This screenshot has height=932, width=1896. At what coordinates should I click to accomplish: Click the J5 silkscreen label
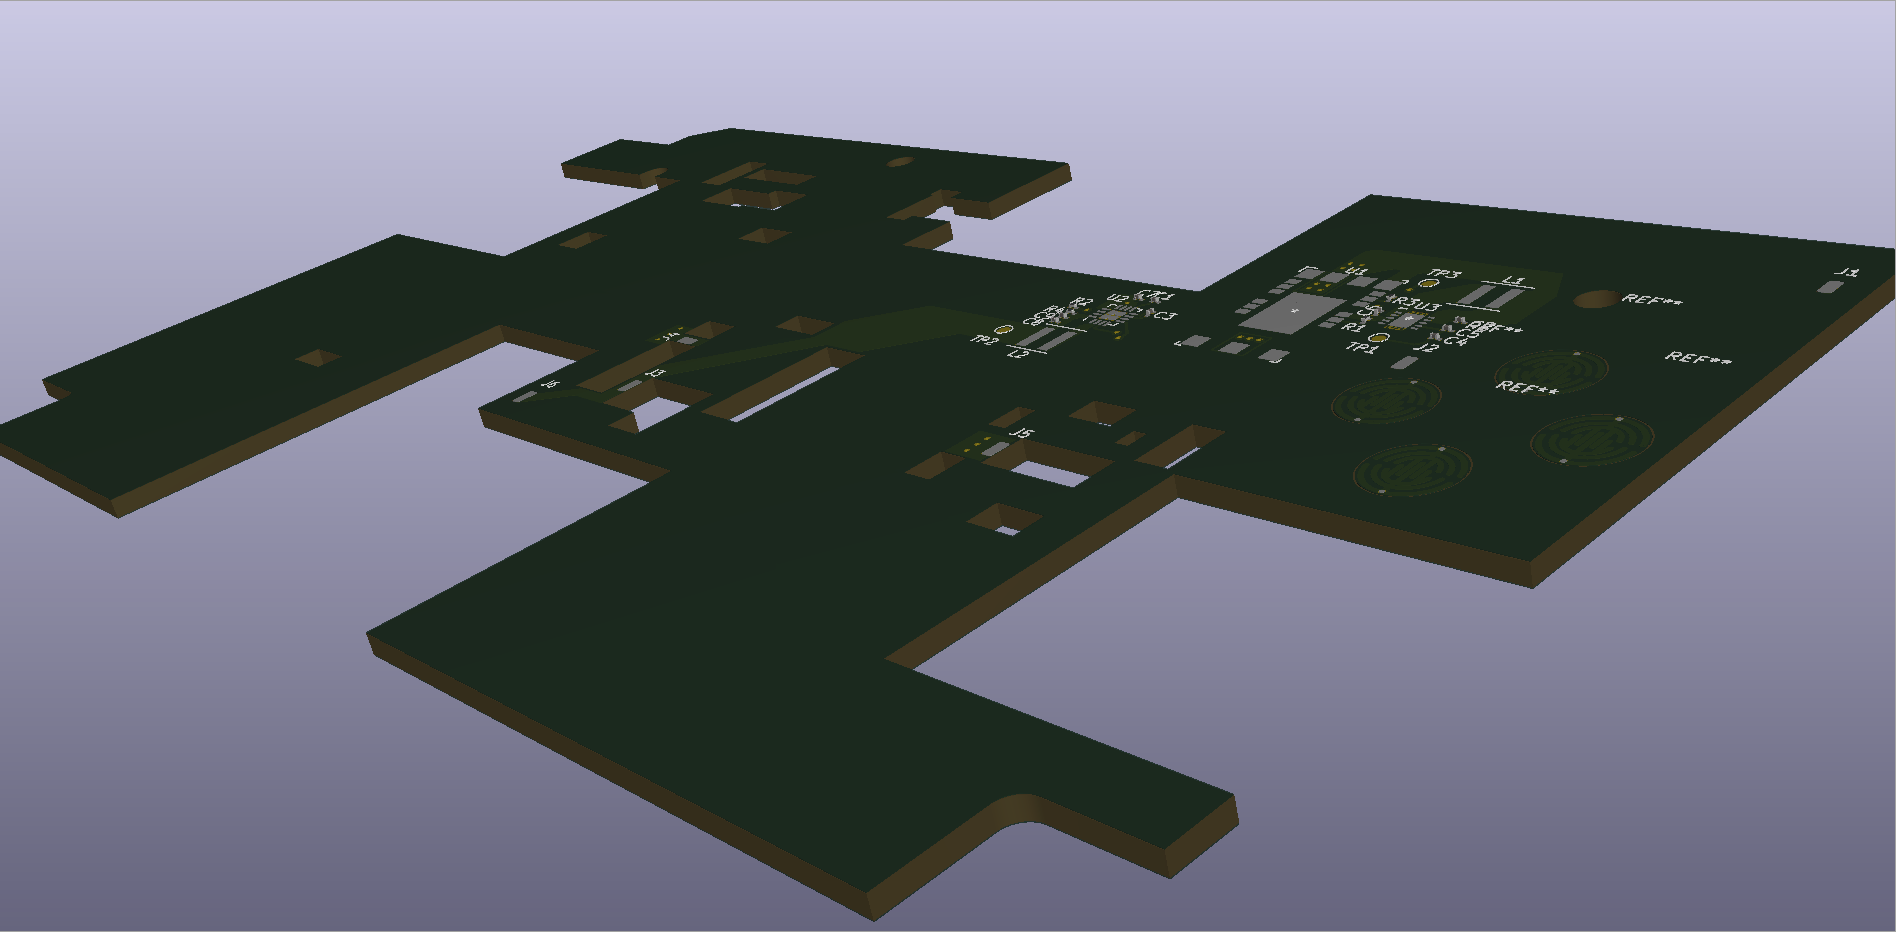1021,433
